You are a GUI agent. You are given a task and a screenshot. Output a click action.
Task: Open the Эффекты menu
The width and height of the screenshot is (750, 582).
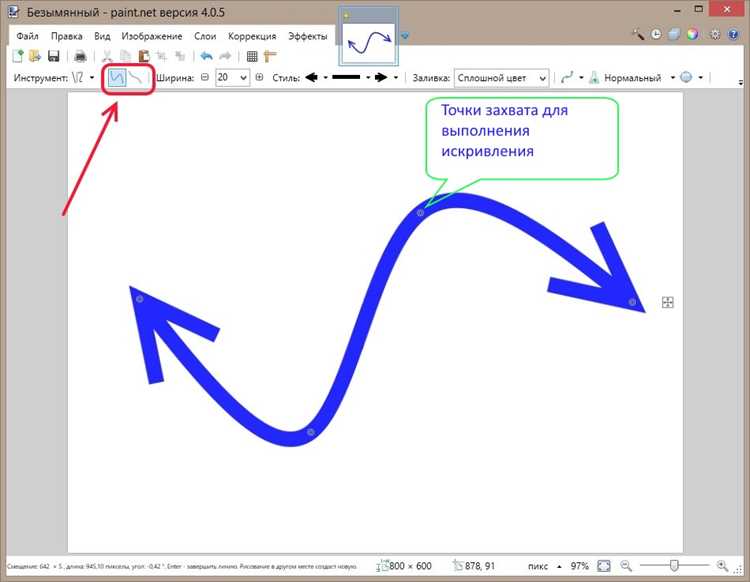(308, 36)
